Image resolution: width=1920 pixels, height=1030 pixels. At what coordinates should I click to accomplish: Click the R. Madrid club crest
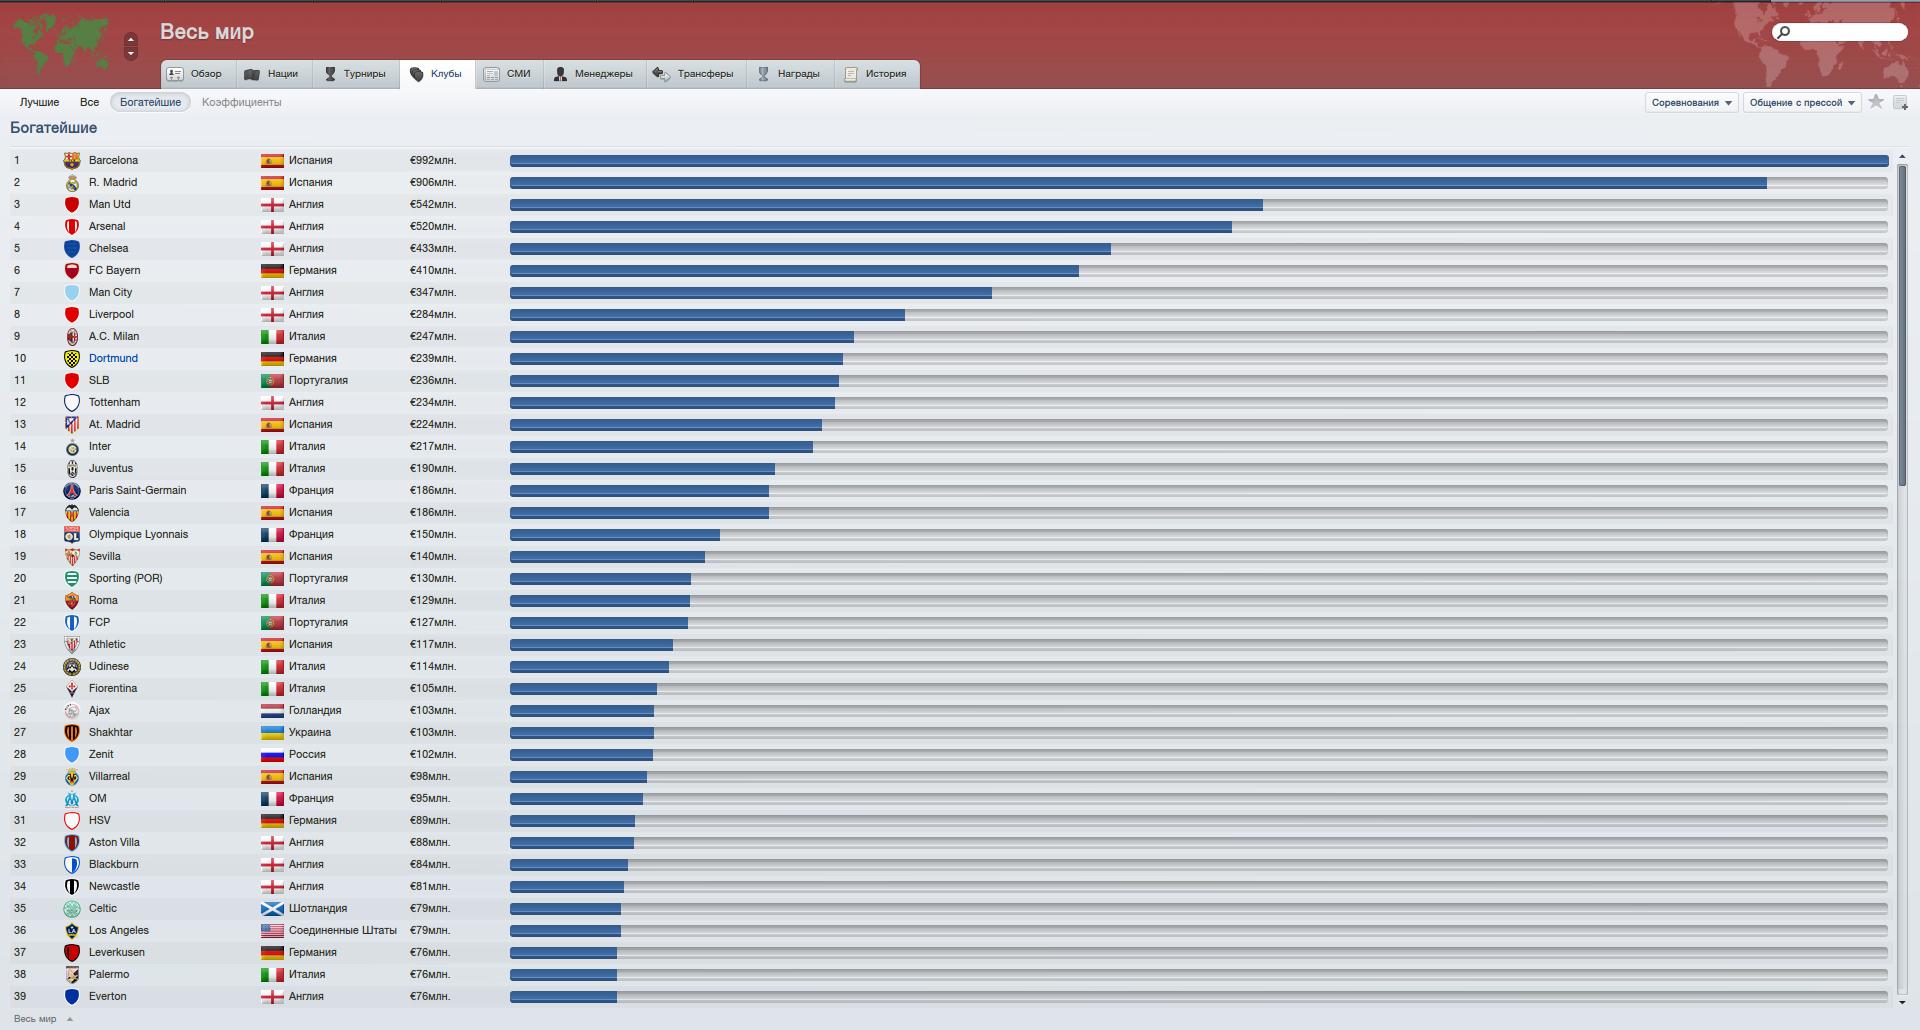tap(72, 182)
